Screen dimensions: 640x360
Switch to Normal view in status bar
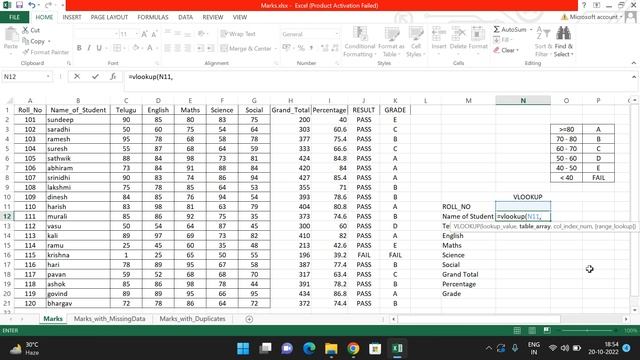point(517,331)
